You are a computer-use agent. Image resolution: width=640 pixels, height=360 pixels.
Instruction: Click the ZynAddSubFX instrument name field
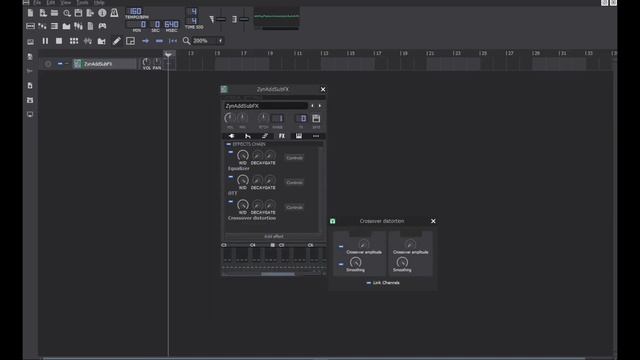[265, 106]
